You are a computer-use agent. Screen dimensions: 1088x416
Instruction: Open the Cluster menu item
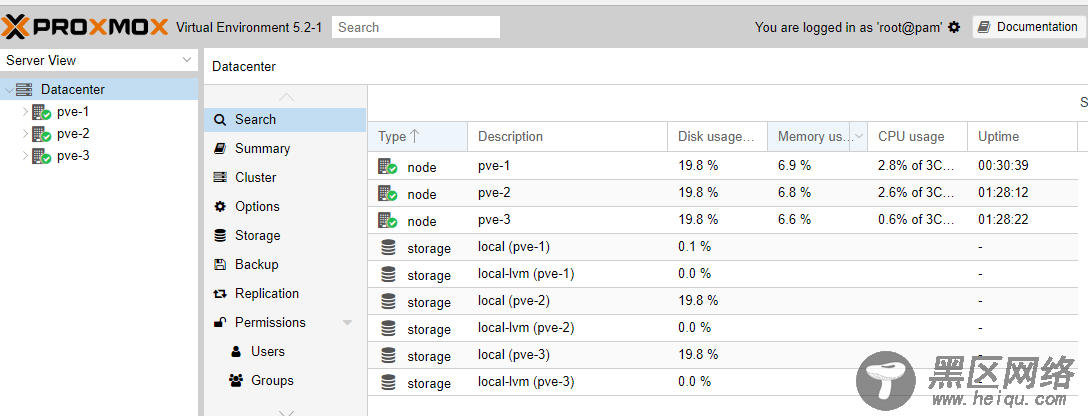coord(285,177)
